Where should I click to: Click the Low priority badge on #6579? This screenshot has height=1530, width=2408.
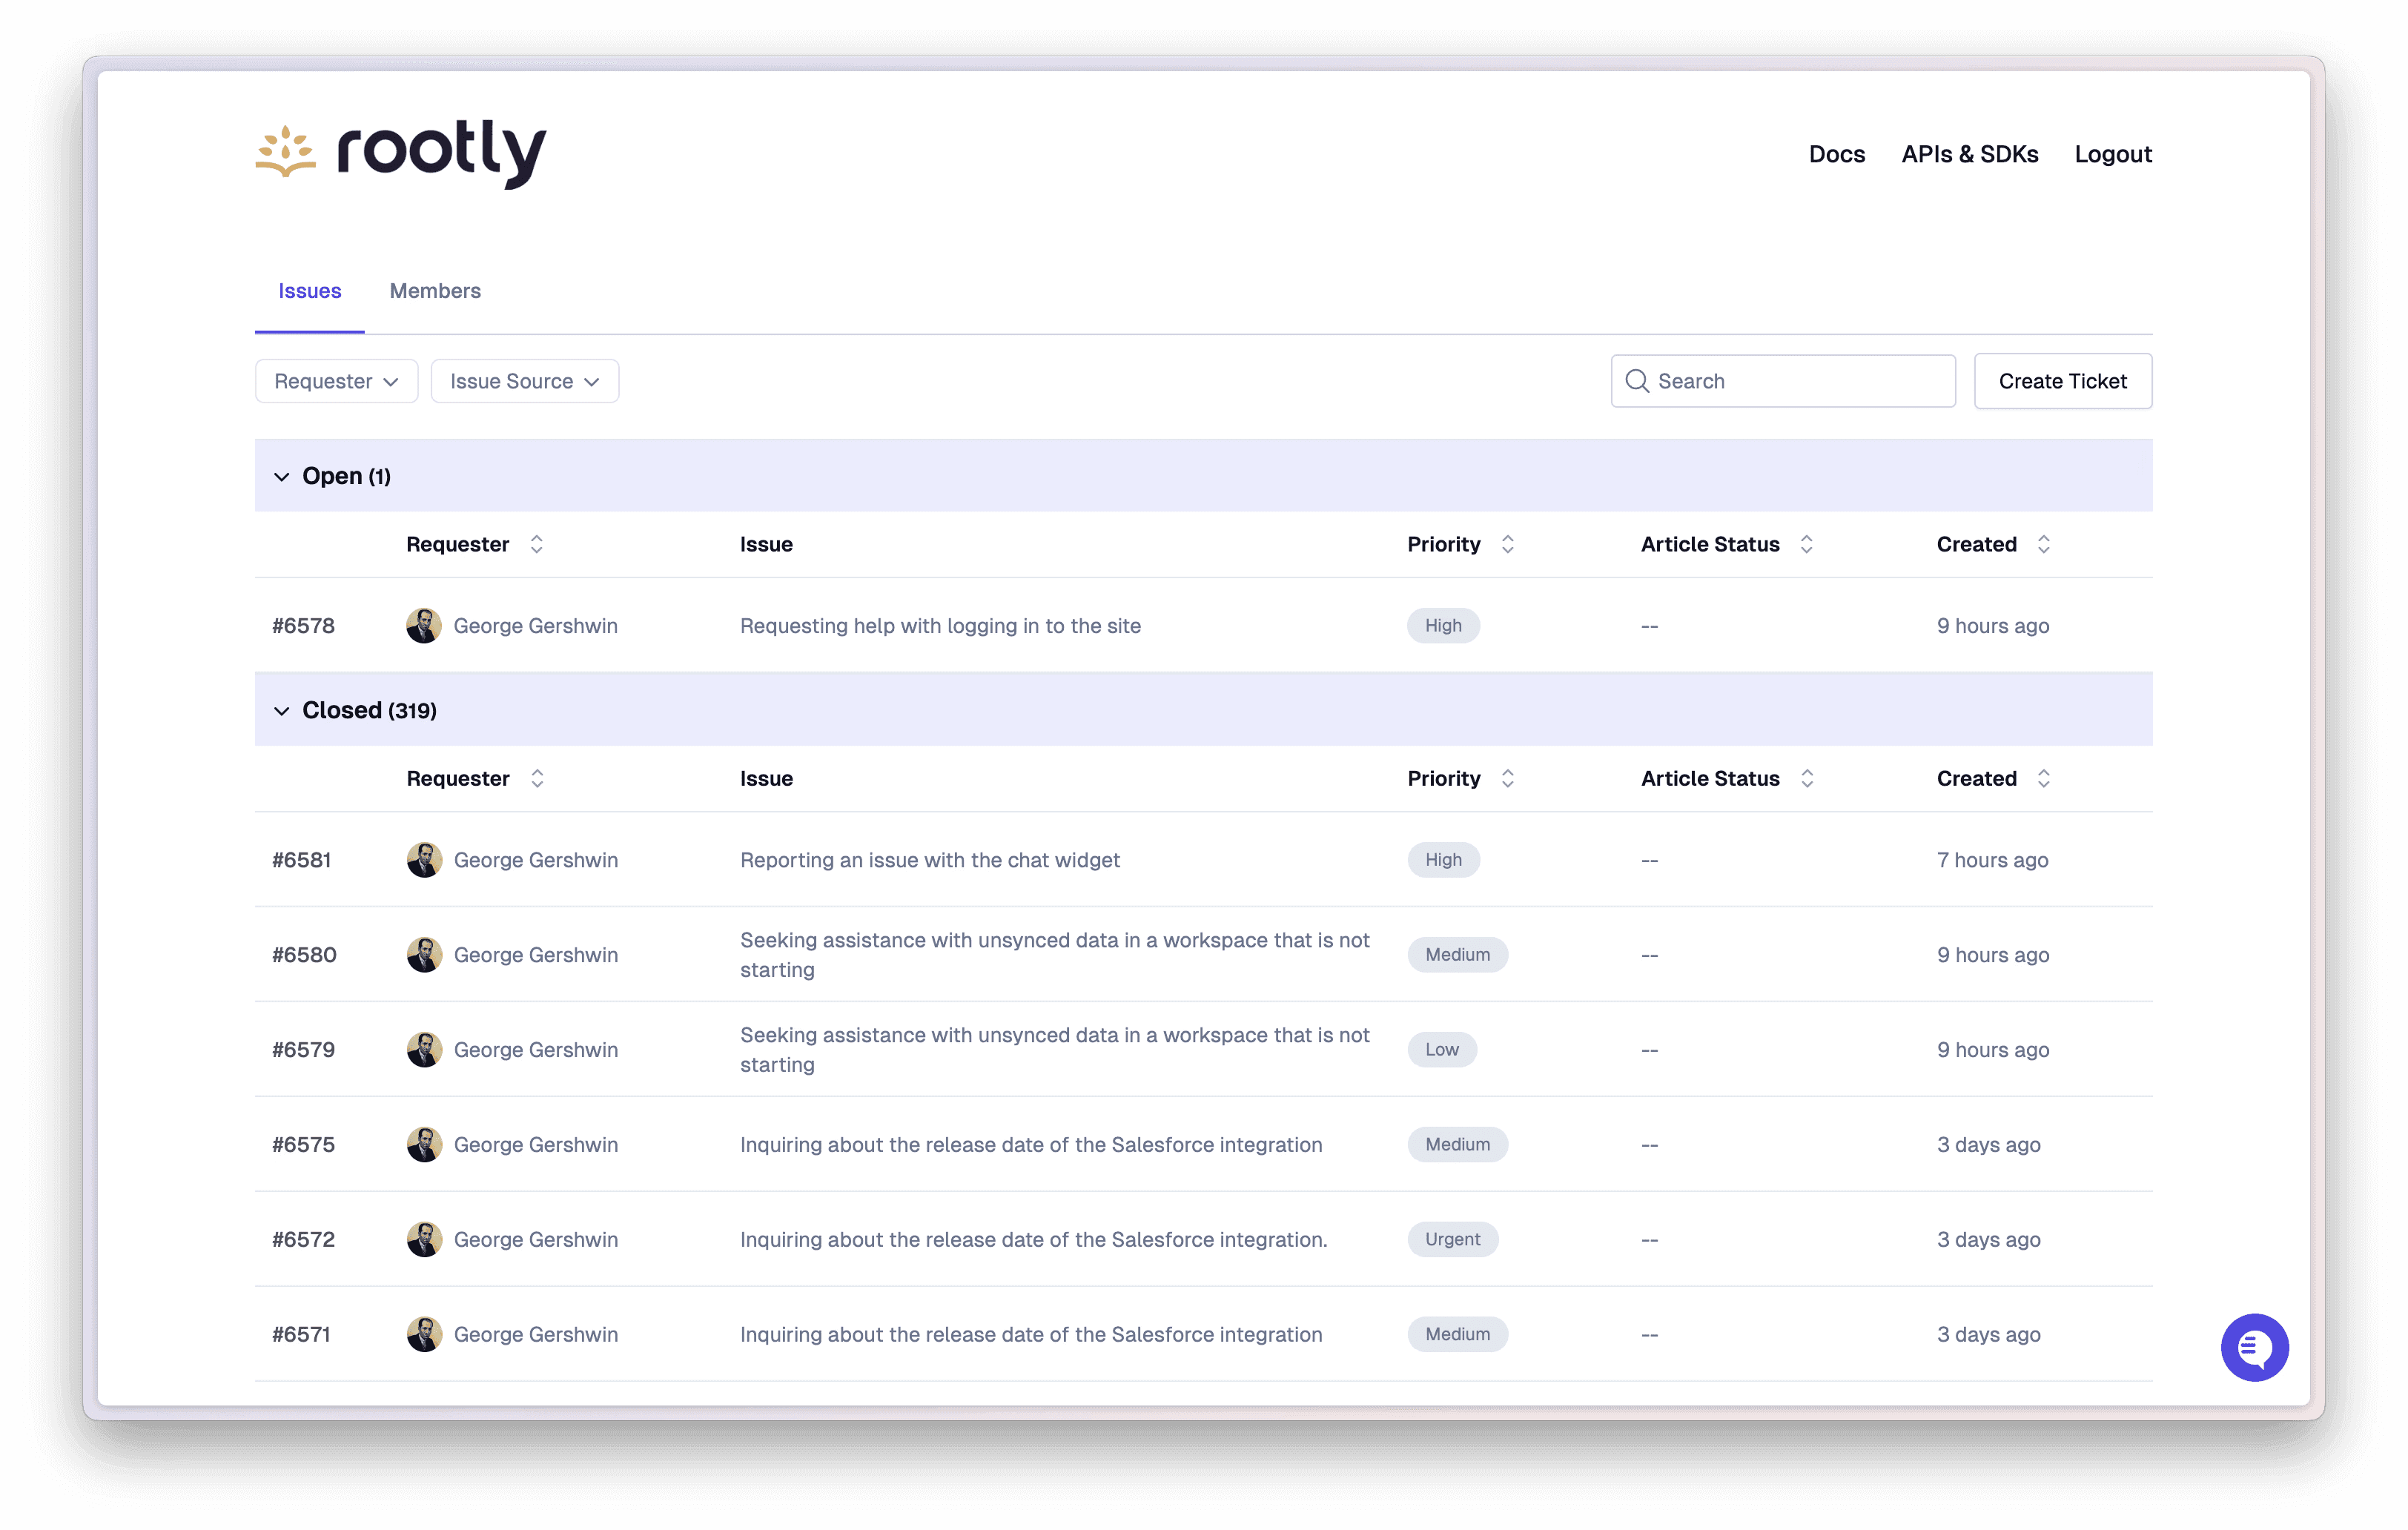coord(1441,1049)
